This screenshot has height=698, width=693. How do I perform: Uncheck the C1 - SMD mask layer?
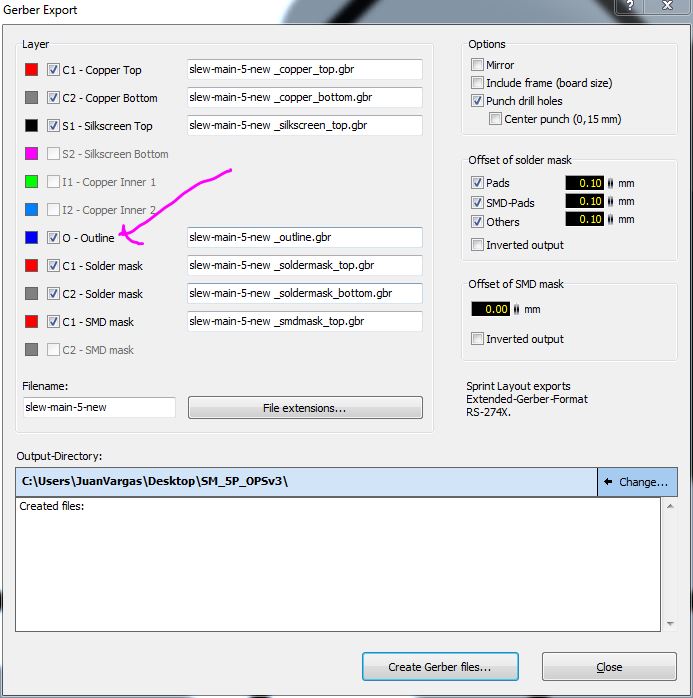coord(53,321)
